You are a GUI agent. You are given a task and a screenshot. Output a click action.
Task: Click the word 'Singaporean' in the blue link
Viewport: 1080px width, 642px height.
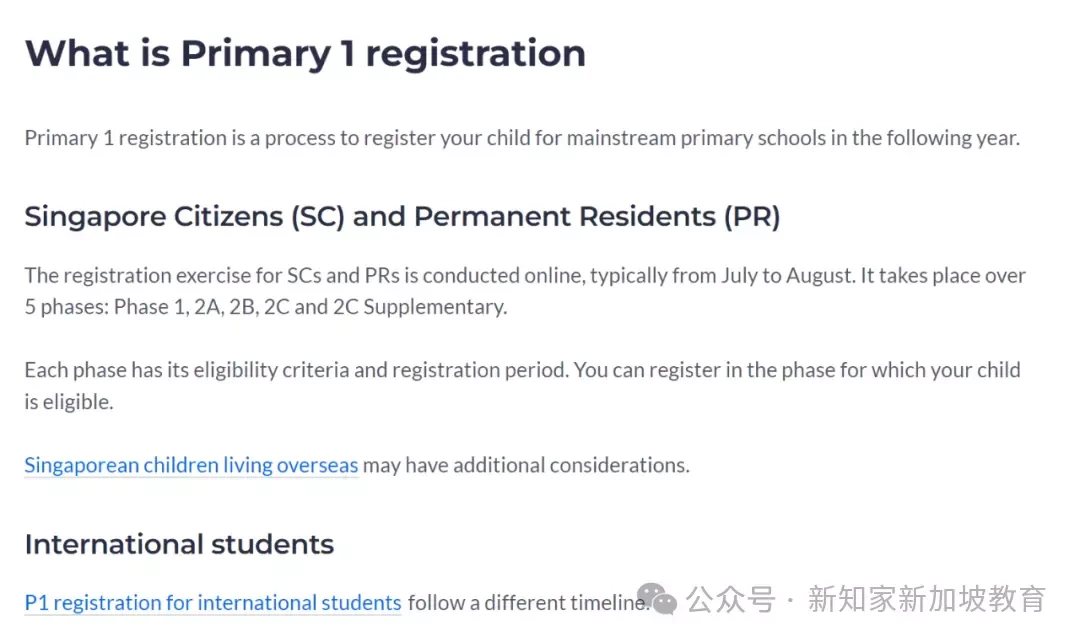pyautogui.click(x=82, y=466)
